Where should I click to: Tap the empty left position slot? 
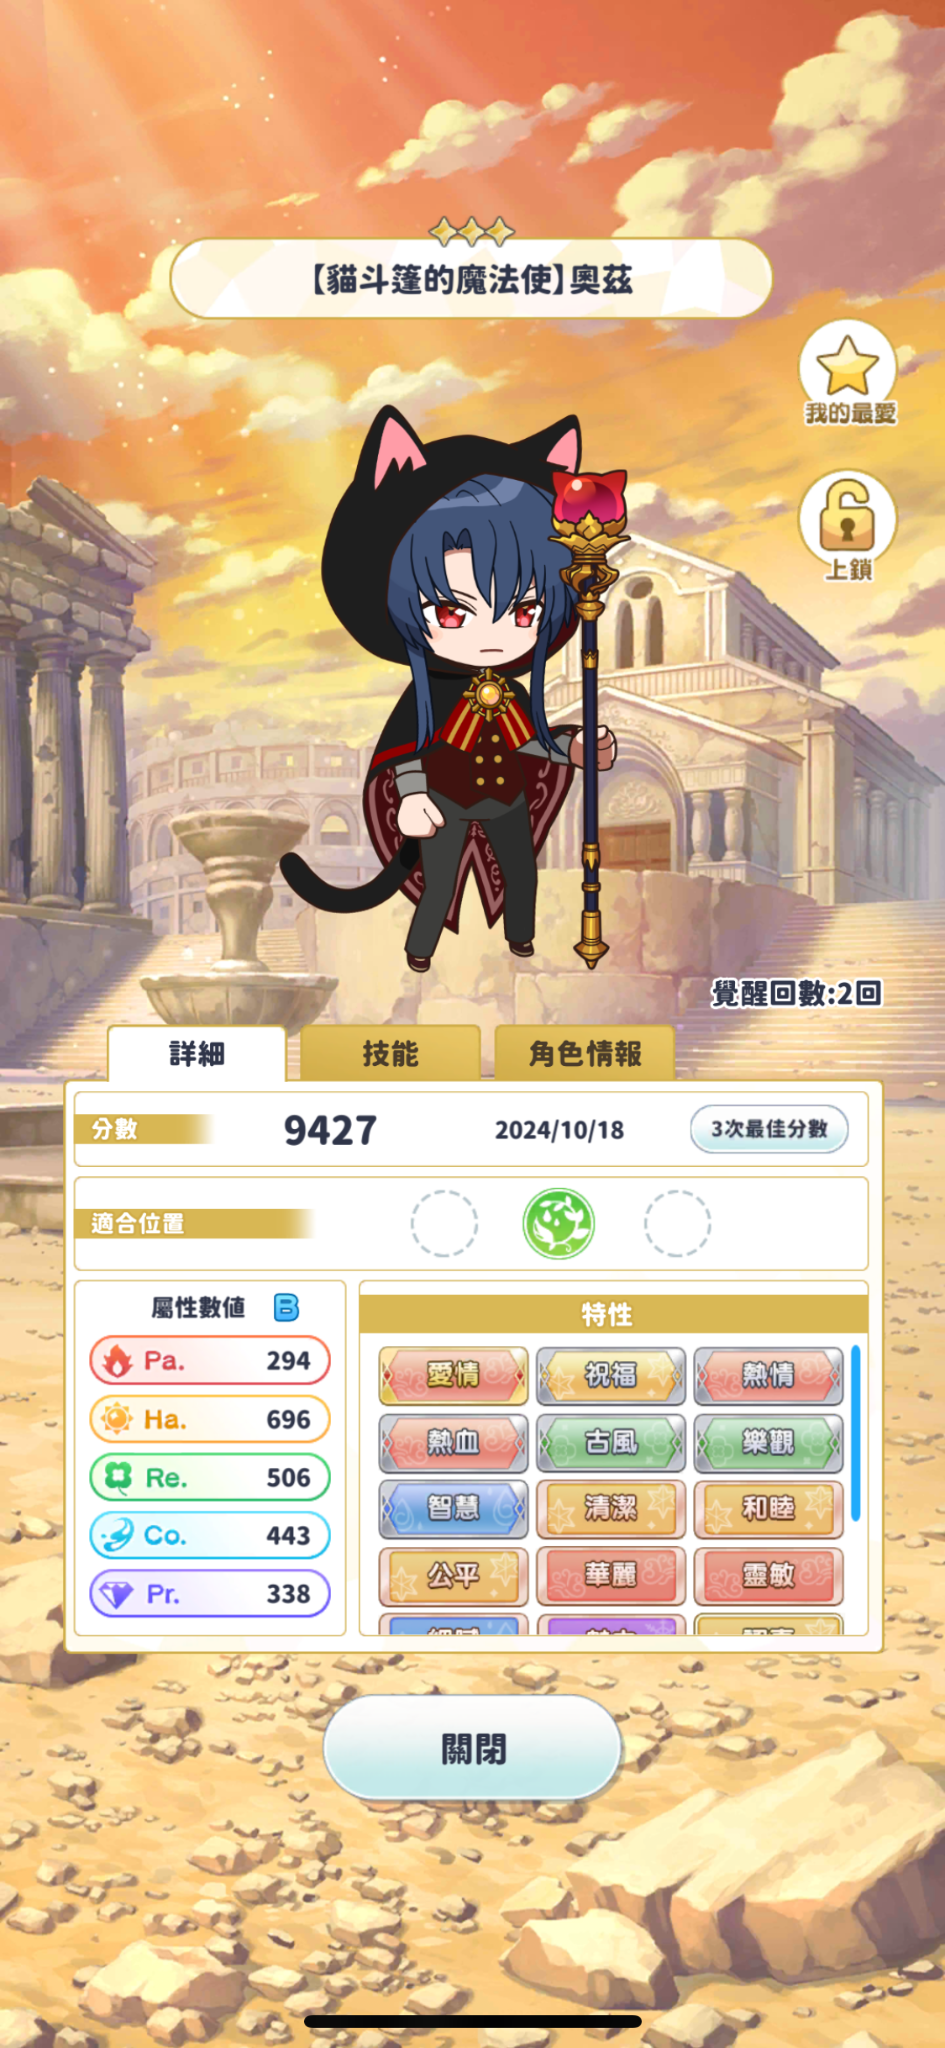click(x=444, y=1223)
